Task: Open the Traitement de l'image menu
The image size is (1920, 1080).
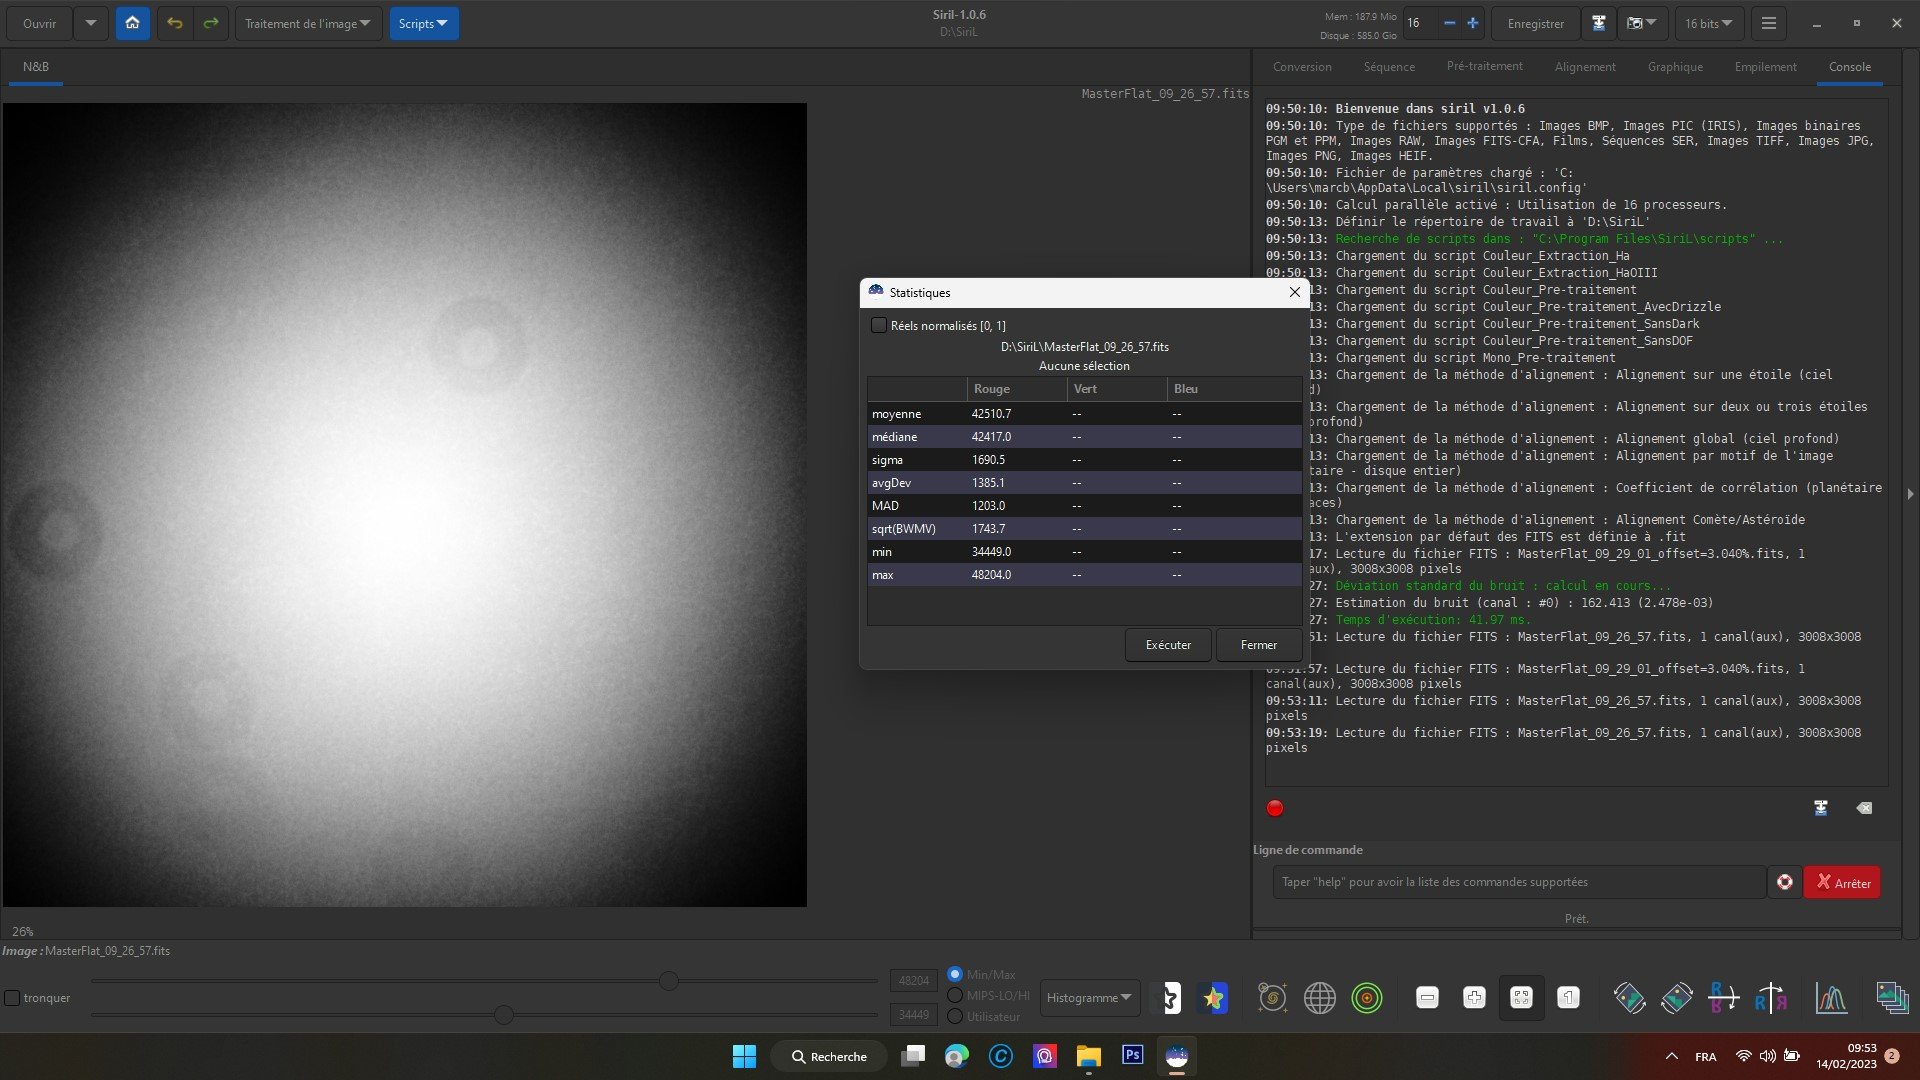Action: pyautogui.click(x=308, y=23)
